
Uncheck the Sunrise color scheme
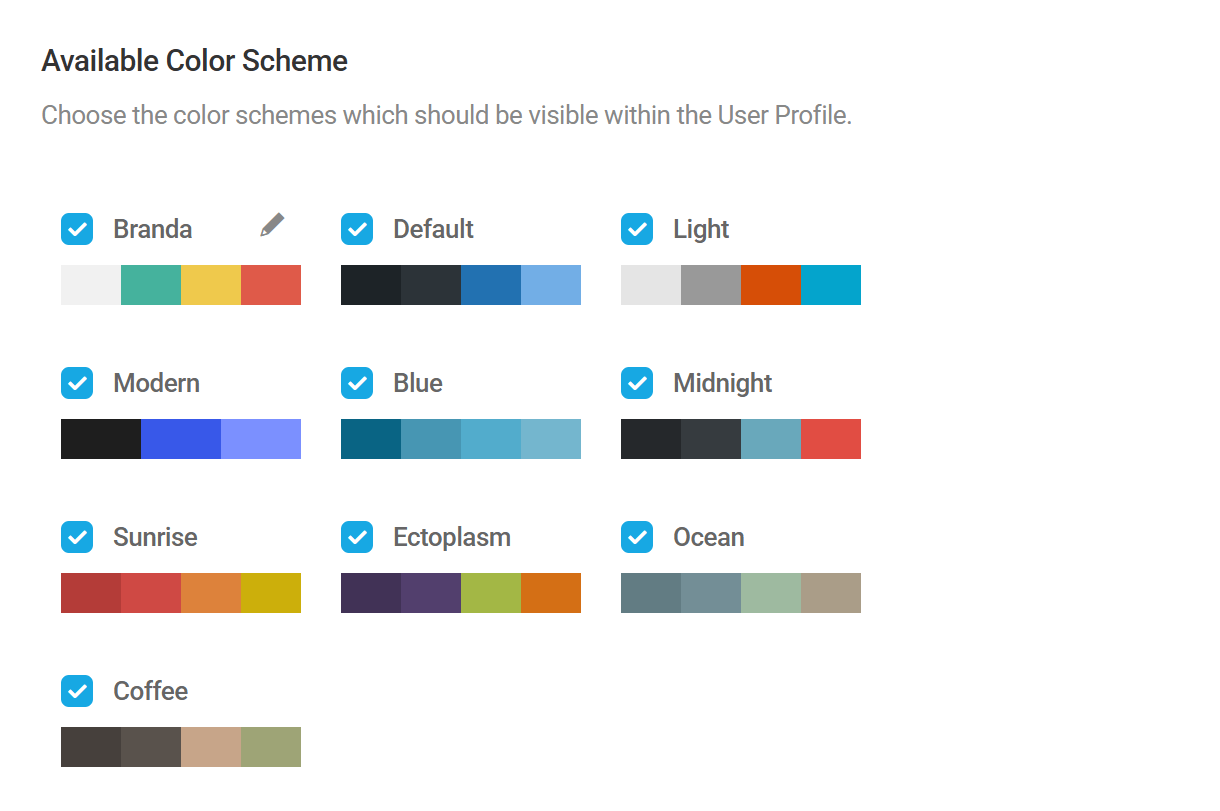[x=76, y=537]
